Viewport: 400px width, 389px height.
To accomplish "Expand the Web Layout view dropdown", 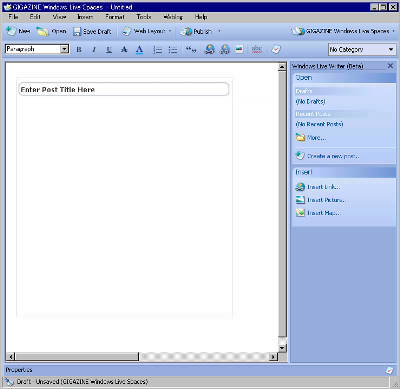I will (x=170, y=31).
